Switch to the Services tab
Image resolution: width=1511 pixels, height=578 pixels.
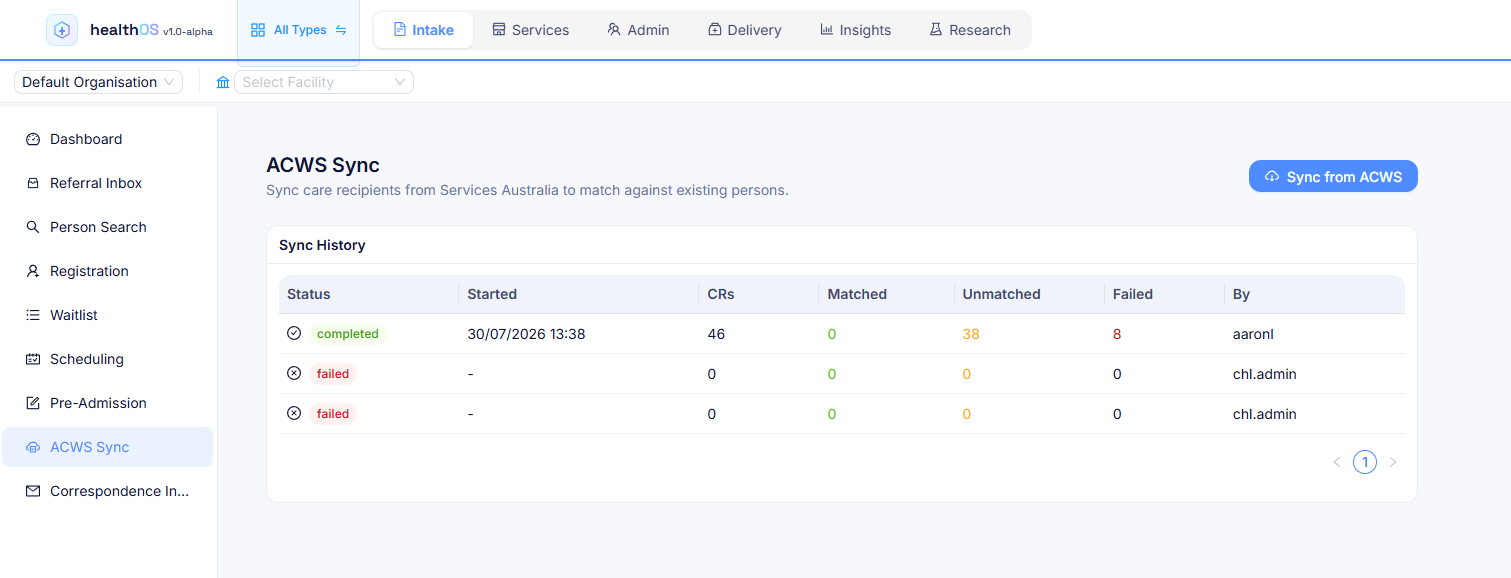(531, 30)
